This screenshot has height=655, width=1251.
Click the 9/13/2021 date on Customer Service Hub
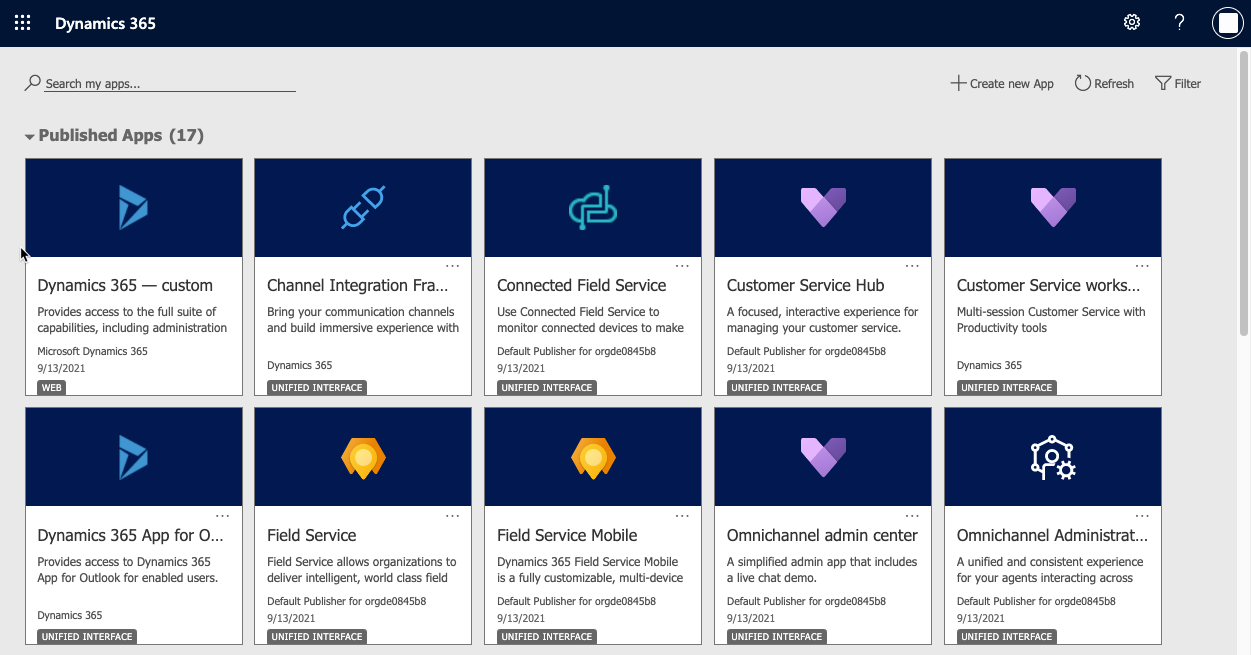click(751, 368)
